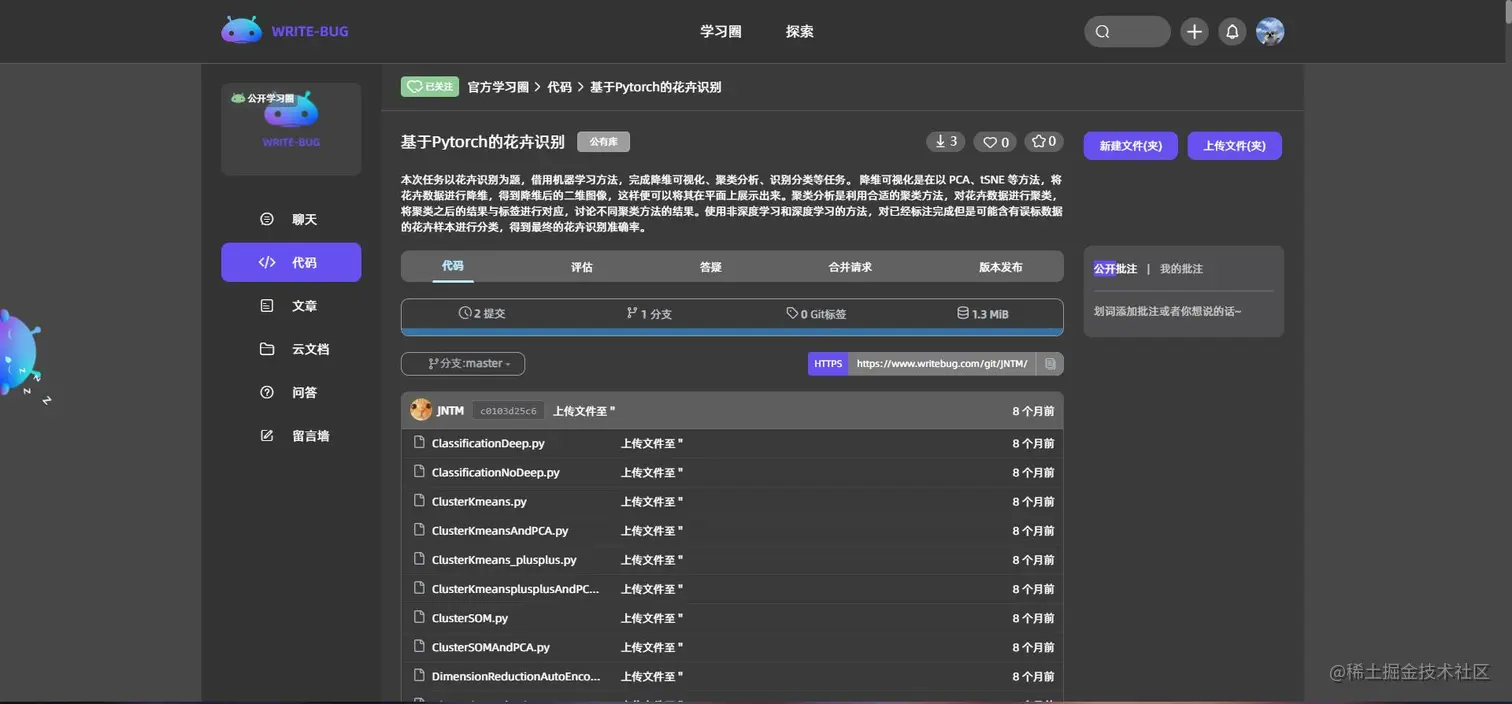Switch to the 答疑 tab
Image resolution: width=1512 pixels, height=704 pixels.
tap(711, 267)
